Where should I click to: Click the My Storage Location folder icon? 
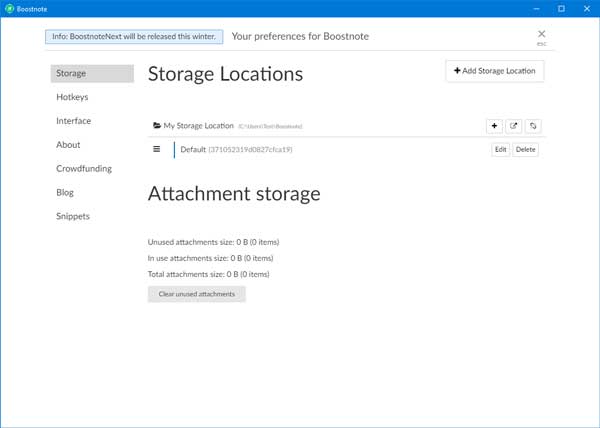tap(157, 126)
